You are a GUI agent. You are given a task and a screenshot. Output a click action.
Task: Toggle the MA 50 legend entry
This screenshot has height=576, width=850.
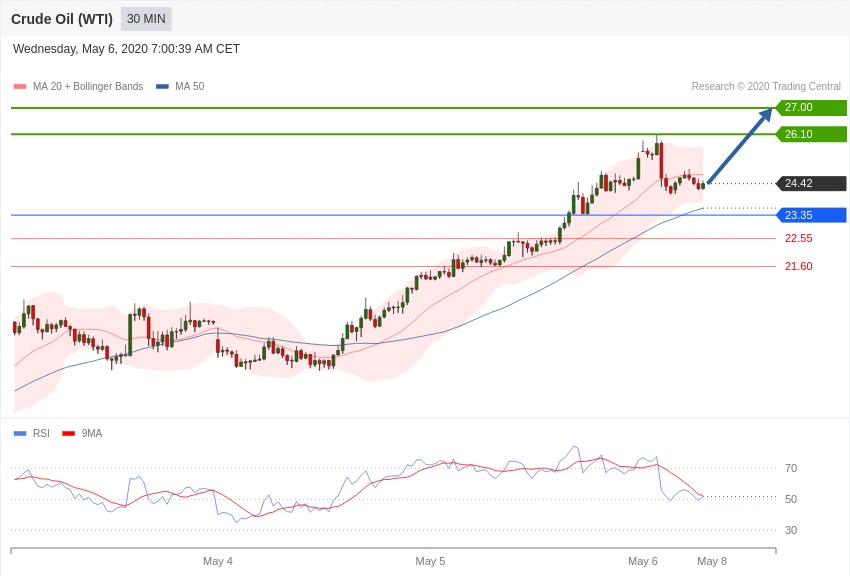point(180,87)
